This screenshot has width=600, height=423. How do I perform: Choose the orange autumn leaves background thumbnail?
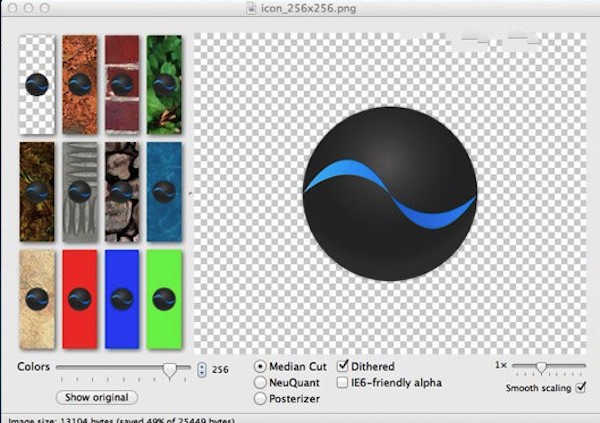[80, 85]
